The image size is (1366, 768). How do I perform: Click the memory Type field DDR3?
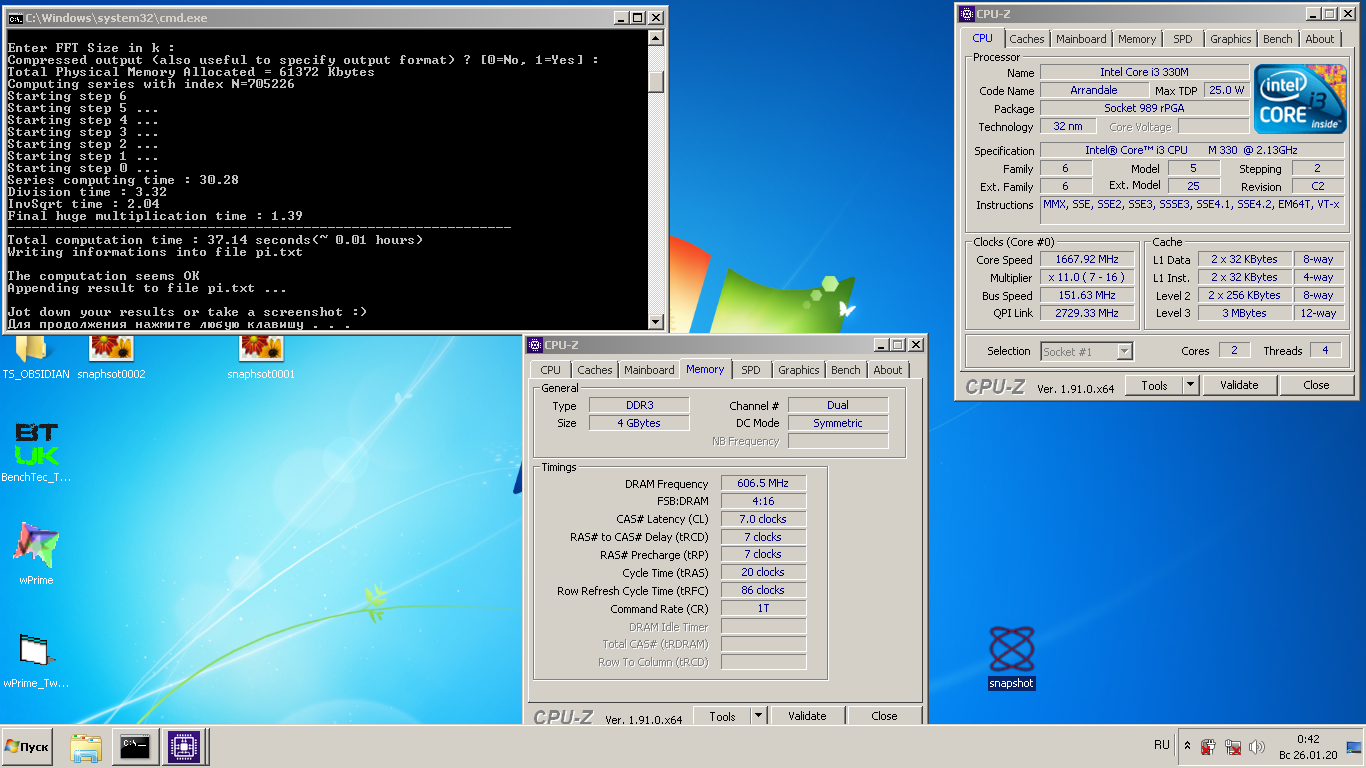(638, 405)
